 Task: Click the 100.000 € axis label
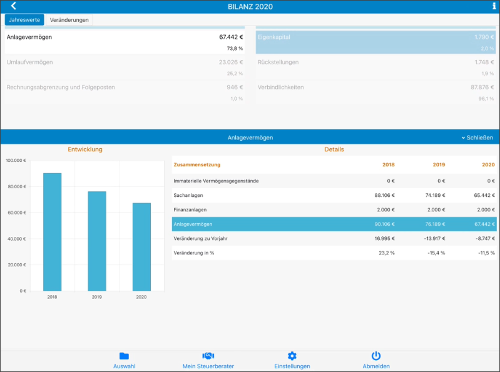pos(16,160)
